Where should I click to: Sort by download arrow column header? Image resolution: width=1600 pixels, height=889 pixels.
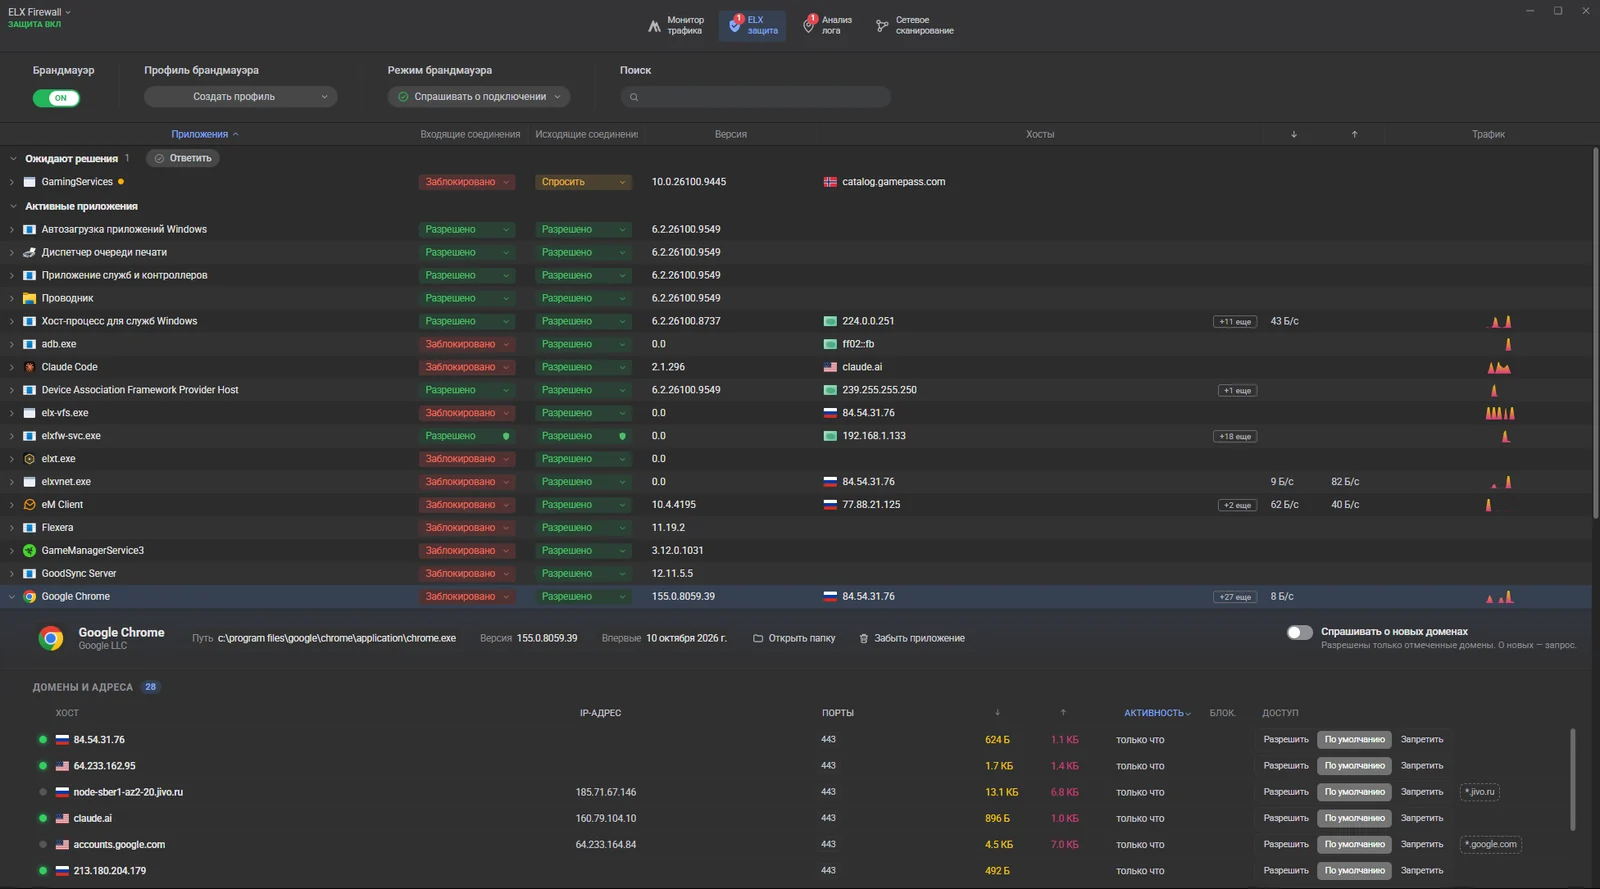click(x=1294, y=134)
